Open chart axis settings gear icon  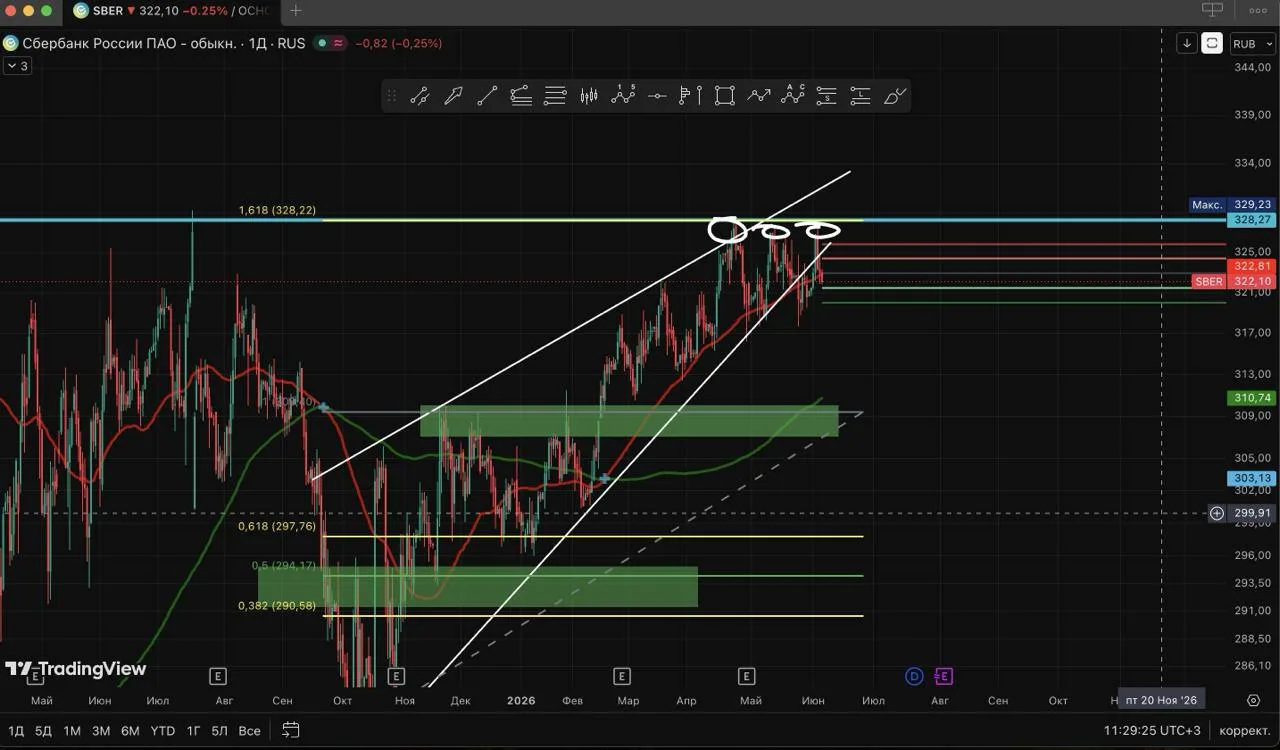[1254, 700]
